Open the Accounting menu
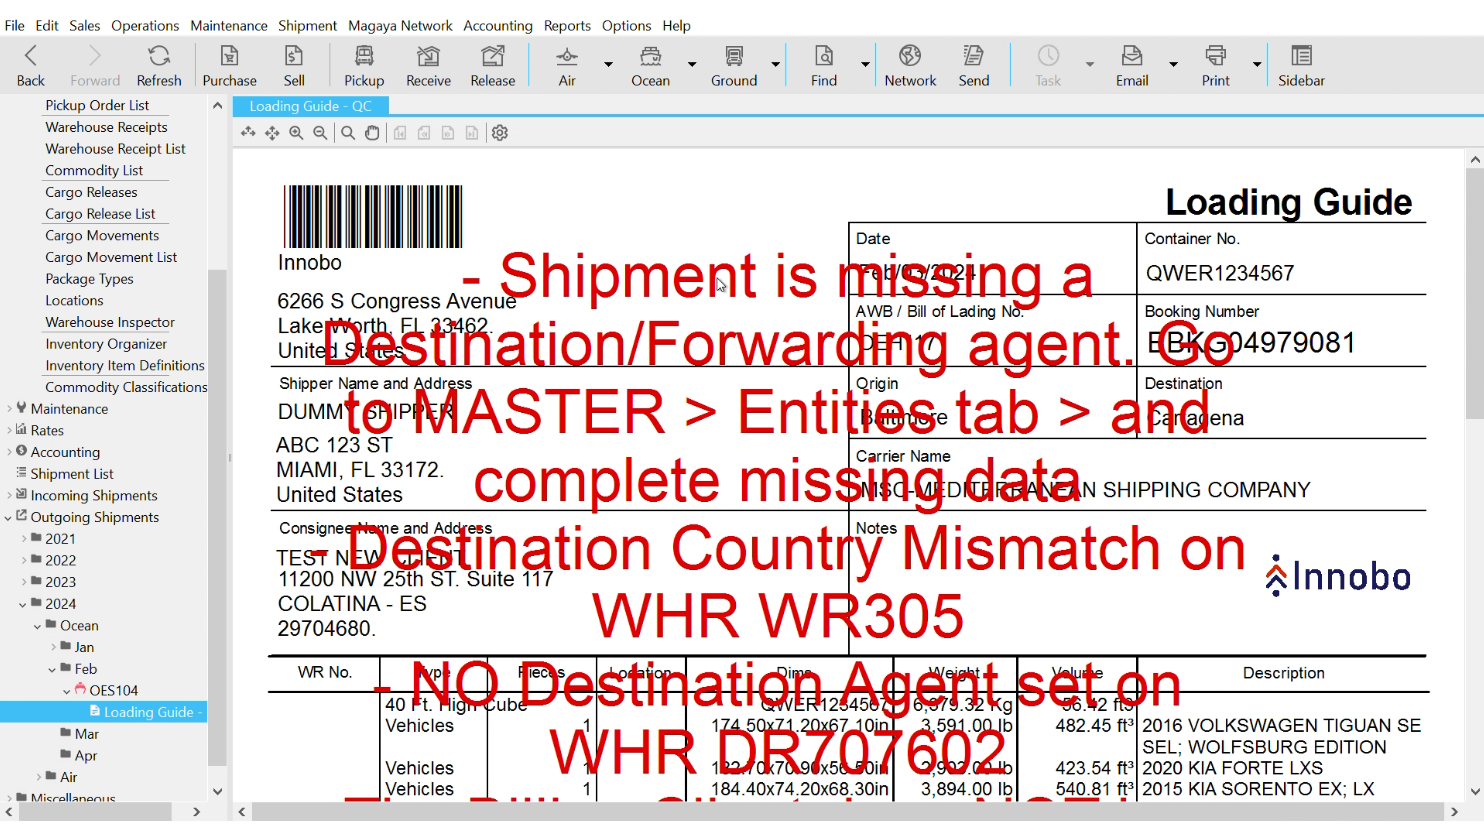 [498, 25]
